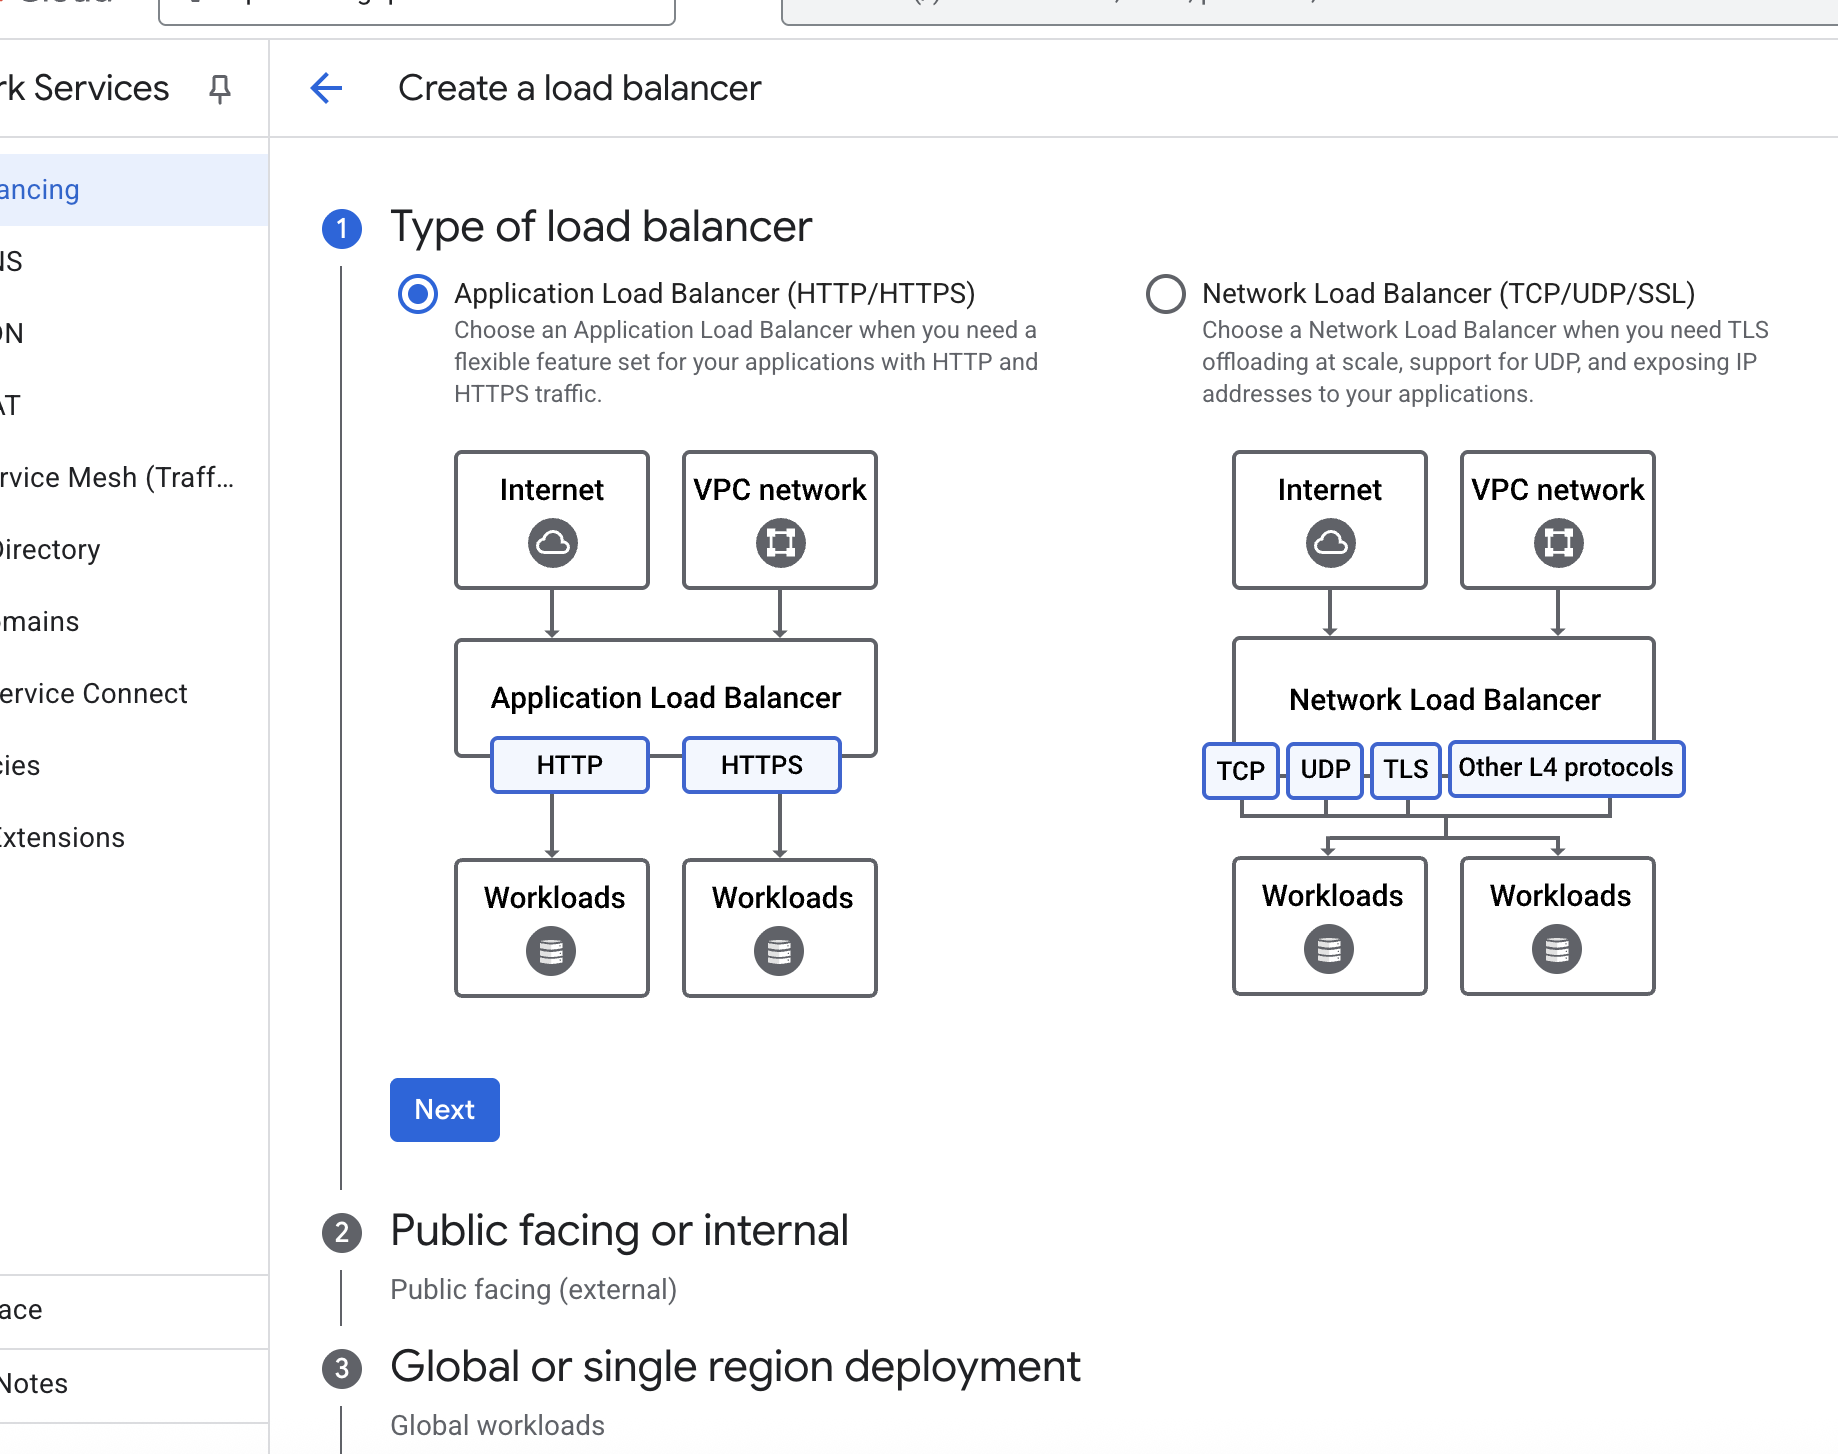Click VPC network icon in Network diagram

[x=1558, y=543]
